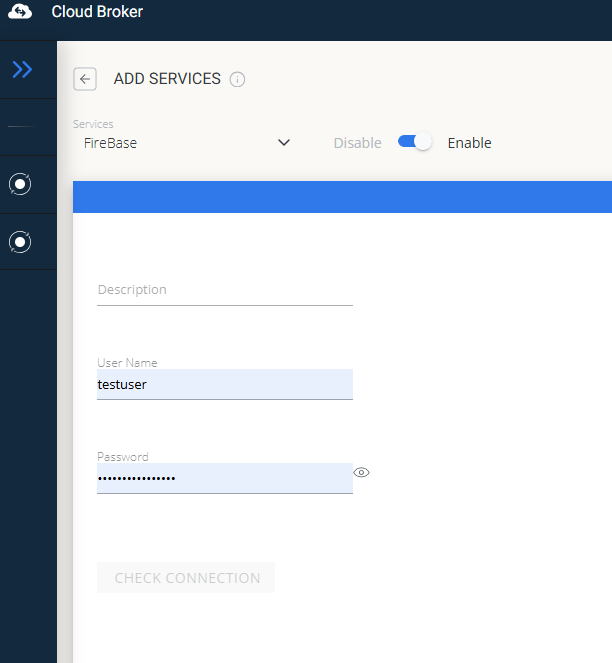612x663 pixels.
Task: Open the Services dropdown showing FireBase
Action: pos(180,143)
